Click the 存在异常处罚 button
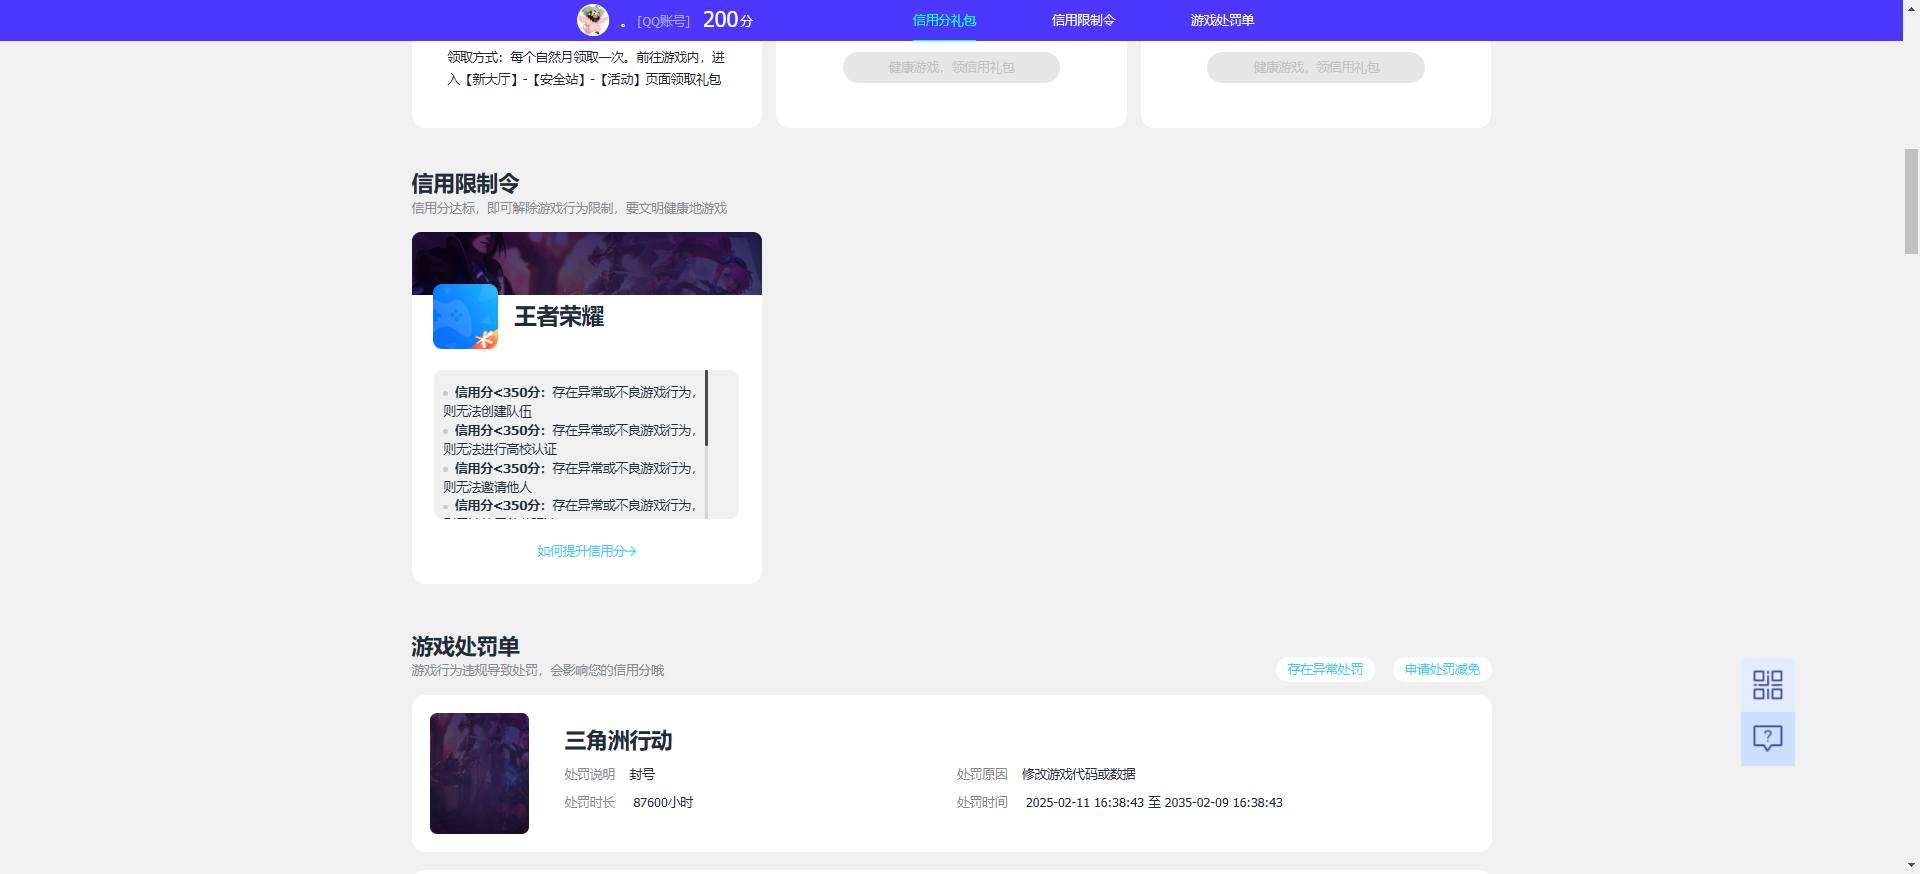 [1325, 669]
